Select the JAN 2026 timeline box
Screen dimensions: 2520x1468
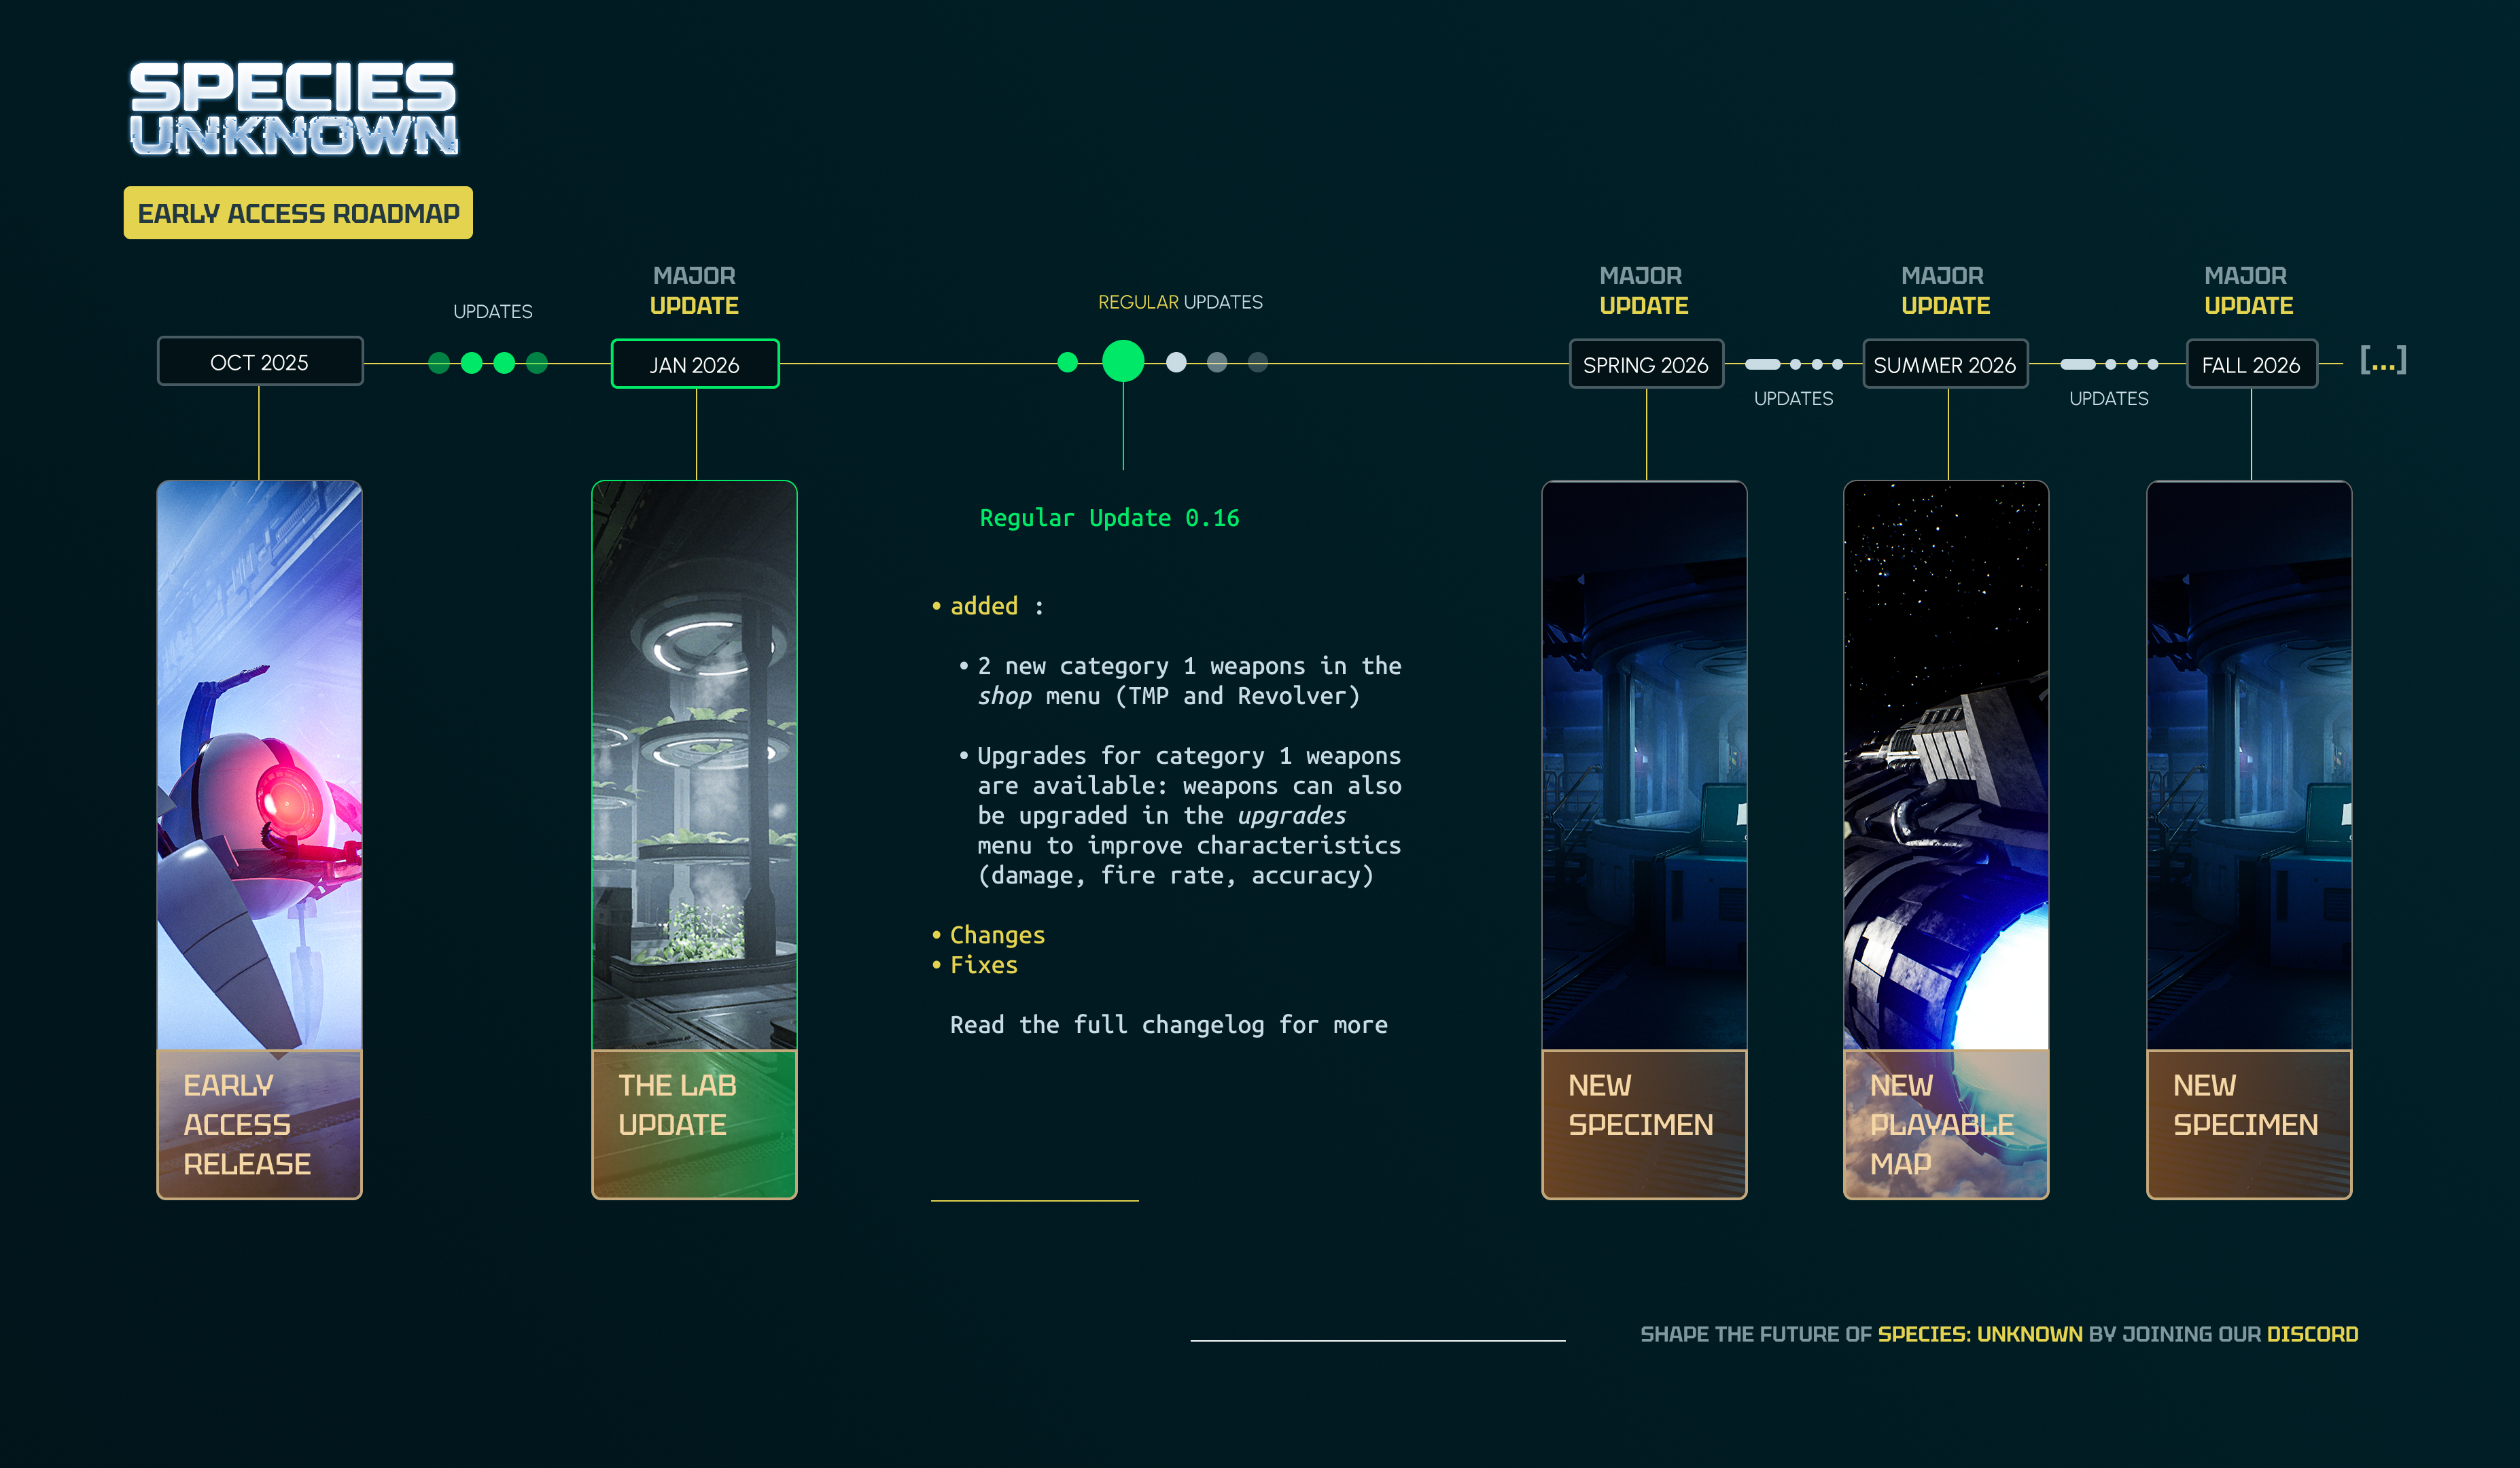coord(695,365)
